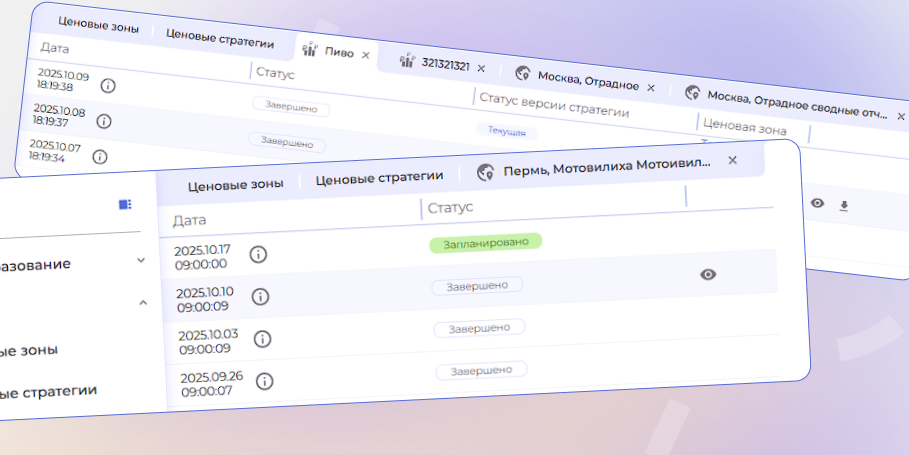The image size is (909, 455).
Task: Click Завершено badge in back window 2025.10.09 row
Action: (x=291, y=107)
